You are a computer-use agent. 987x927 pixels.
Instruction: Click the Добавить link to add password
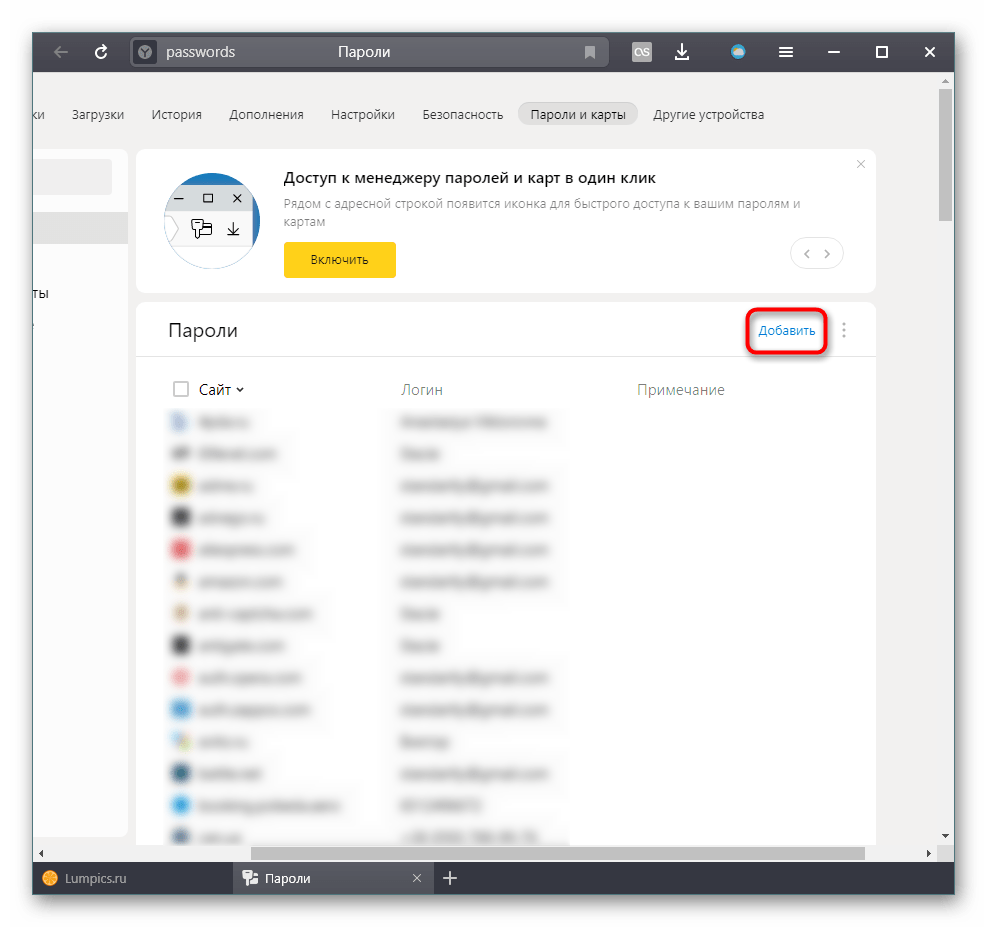[786, 331]
